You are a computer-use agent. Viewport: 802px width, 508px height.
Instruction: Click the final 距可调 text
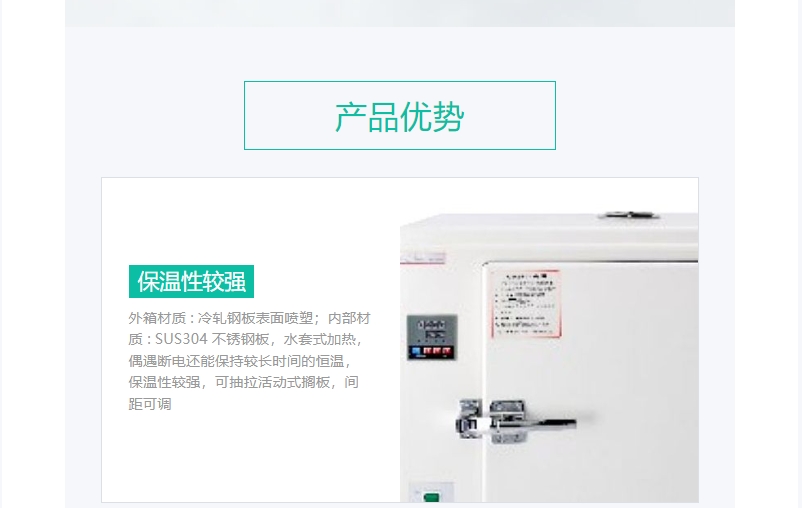(x=150, y=404)
